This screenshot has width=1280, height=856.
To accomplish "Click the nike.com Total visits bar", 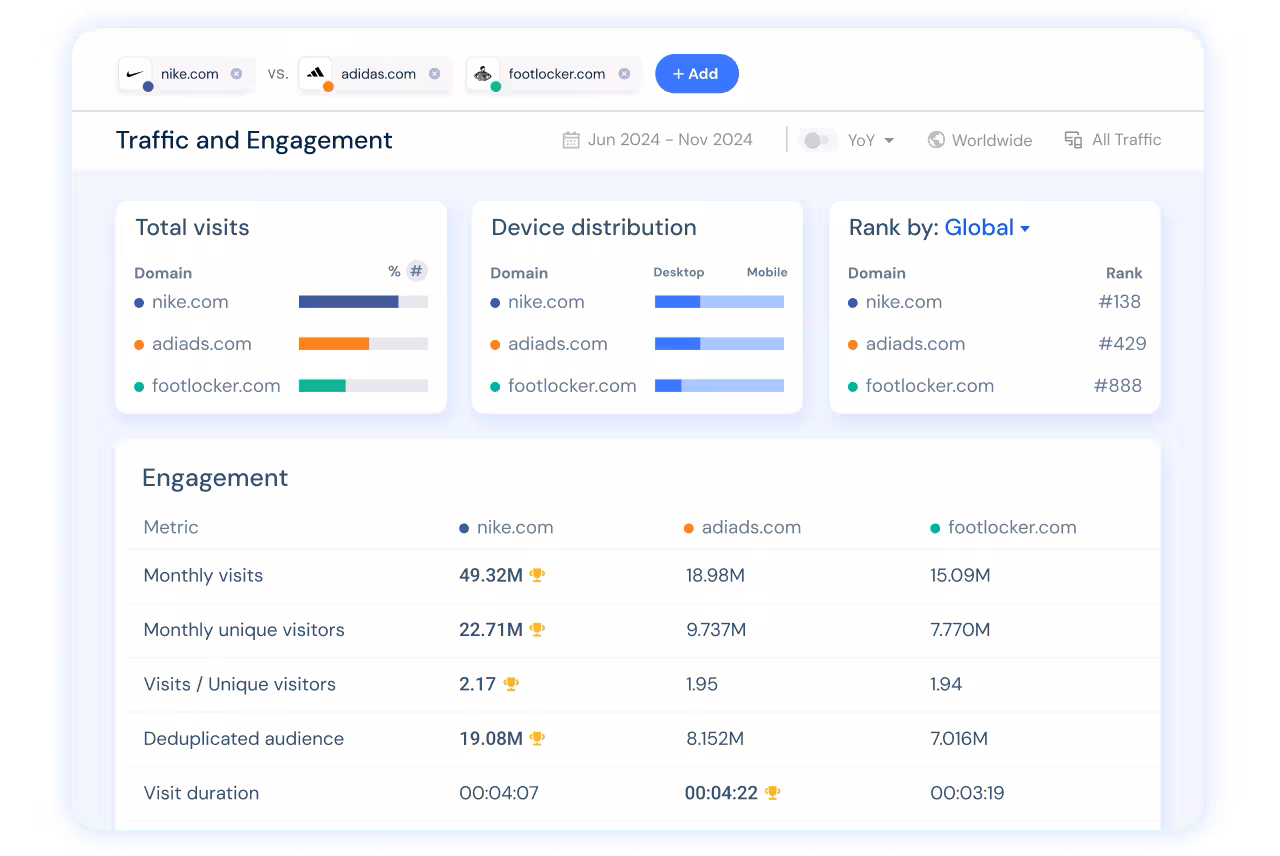I will (349, 302).
